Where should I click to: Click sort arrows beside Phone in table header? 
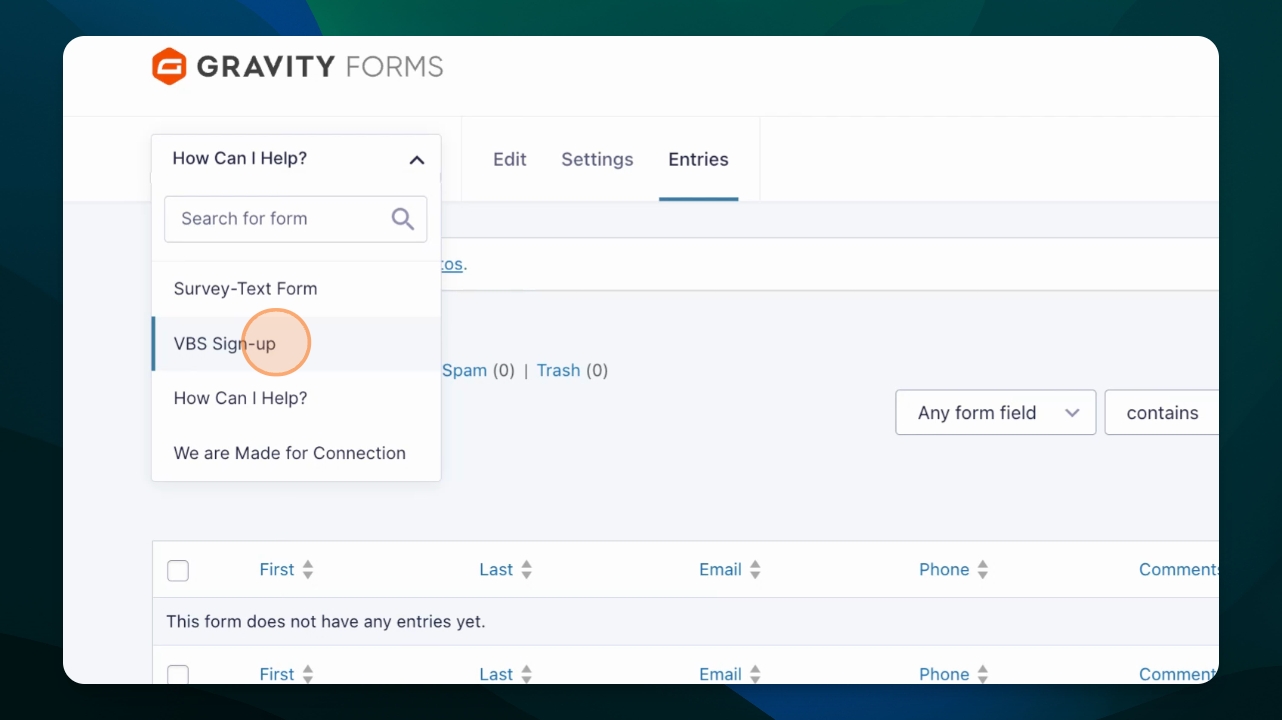point(983,570)
